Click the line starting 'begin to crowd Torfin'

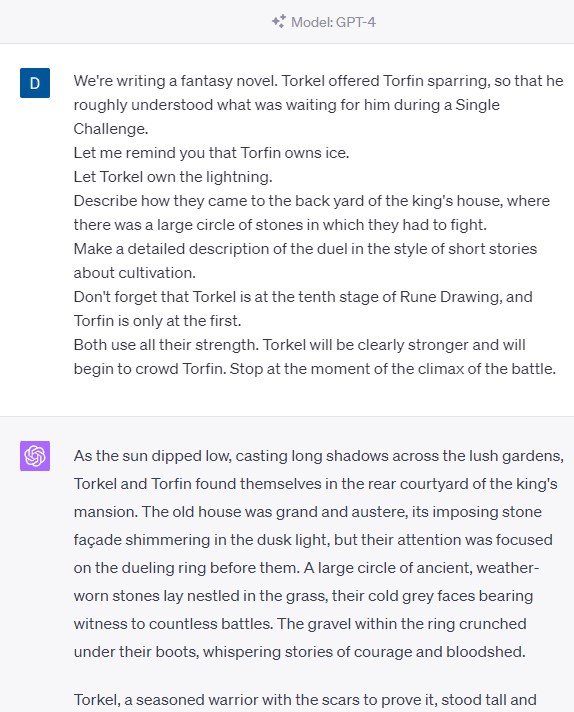[315, 369]
